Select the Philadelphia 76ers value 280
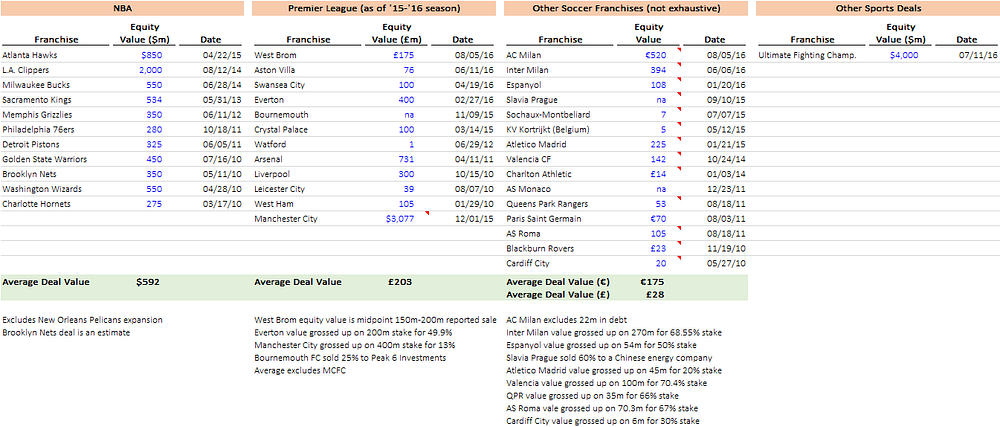The width and height of the screenshot is (1000, 427). point(155,129)
